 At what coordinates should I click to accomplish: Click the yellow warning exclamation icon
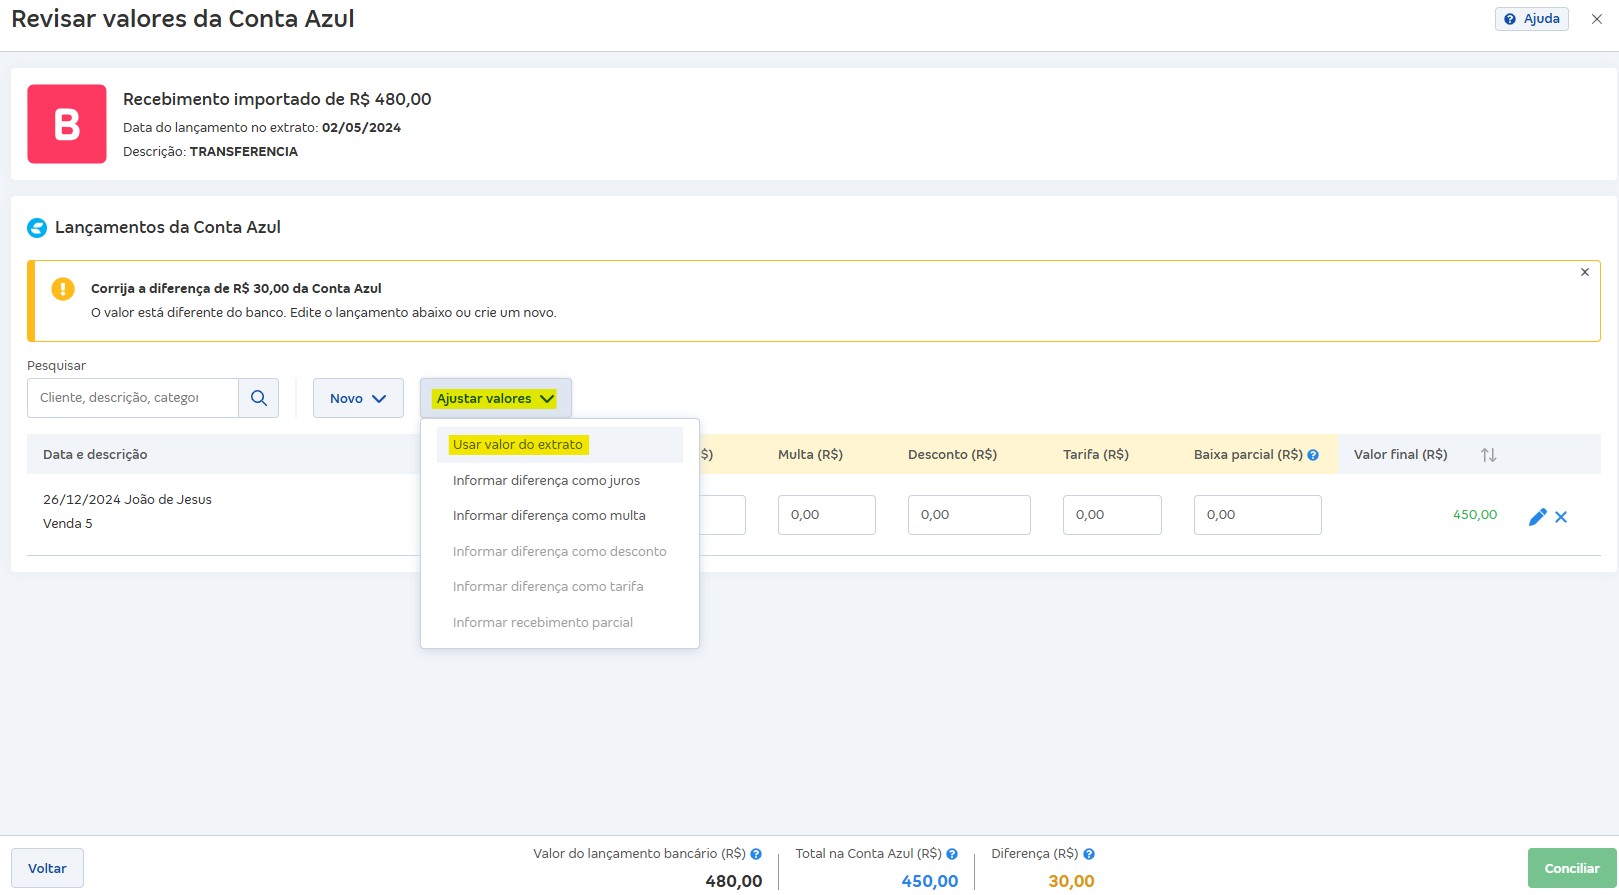[x=63, y=289]
